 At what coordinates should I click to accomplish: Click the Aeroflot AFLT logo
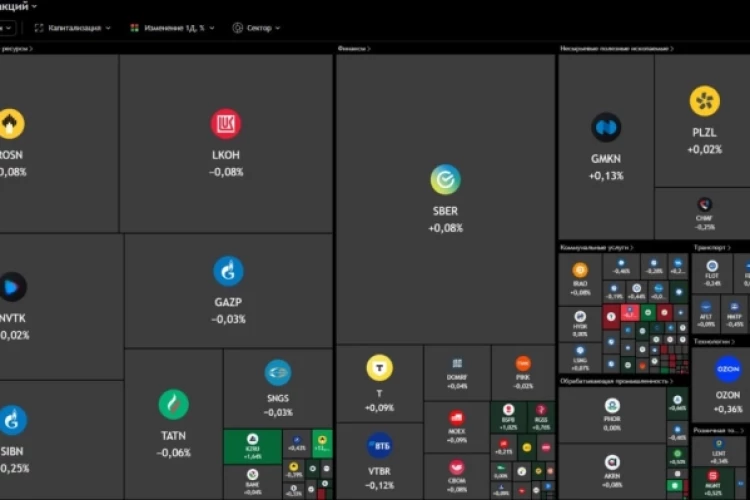pyautogui.click(x=706, y=307)
